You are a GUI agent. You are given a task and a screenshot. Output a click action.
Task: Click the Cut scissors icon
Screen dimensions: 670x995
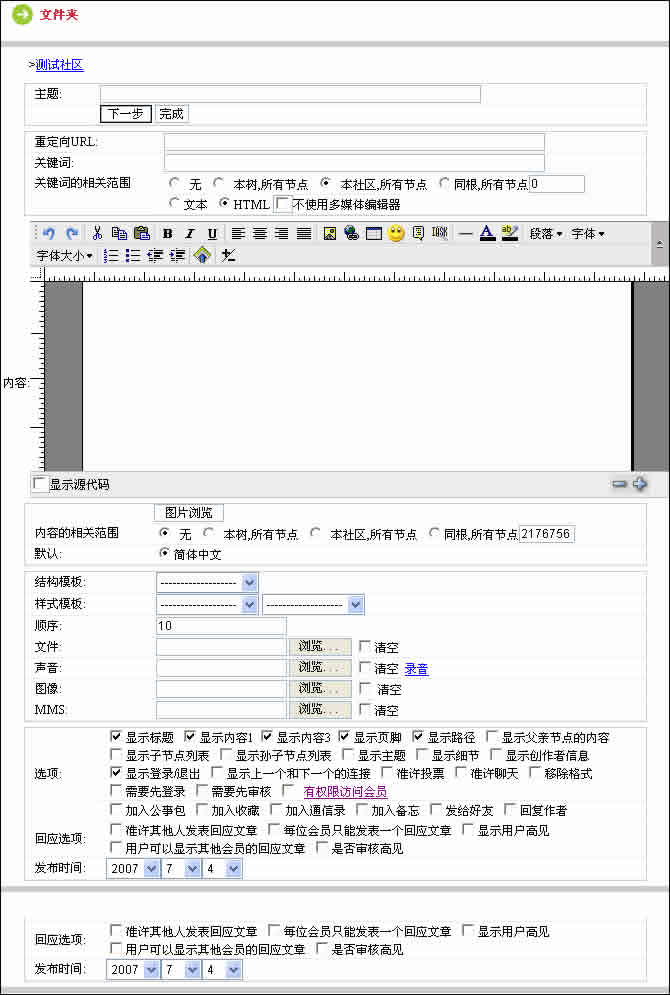coord(97,233)
